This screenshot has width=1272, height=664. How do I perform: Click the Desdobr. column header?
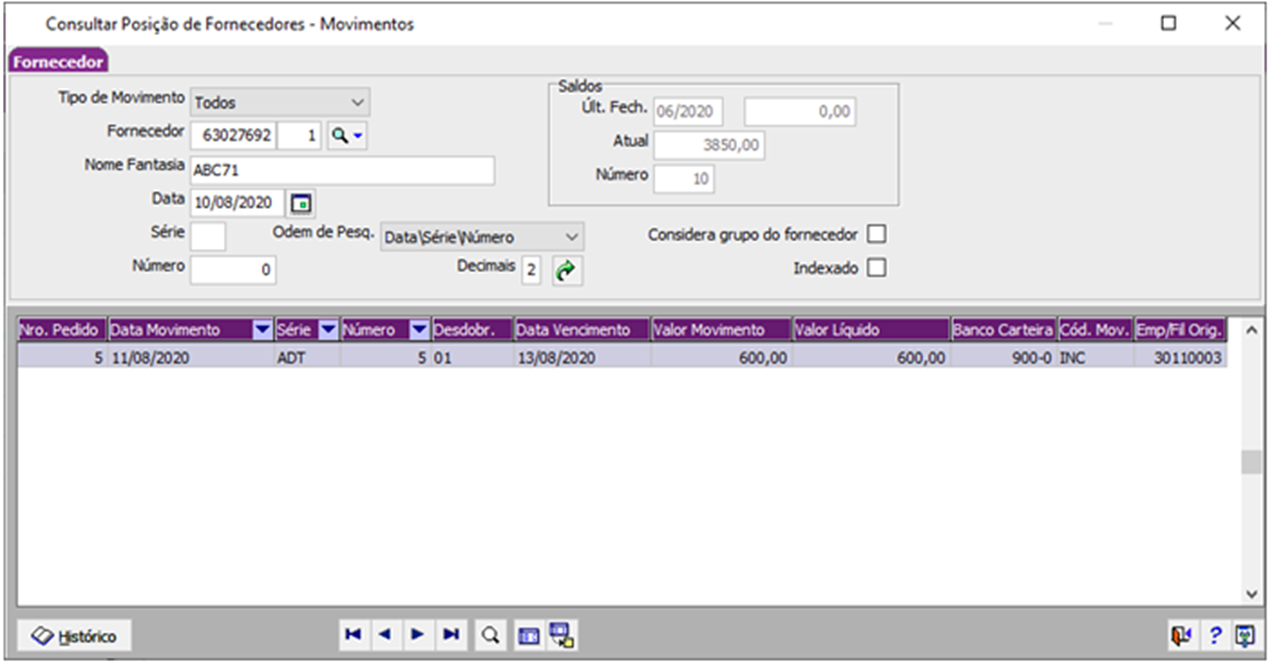472,330
